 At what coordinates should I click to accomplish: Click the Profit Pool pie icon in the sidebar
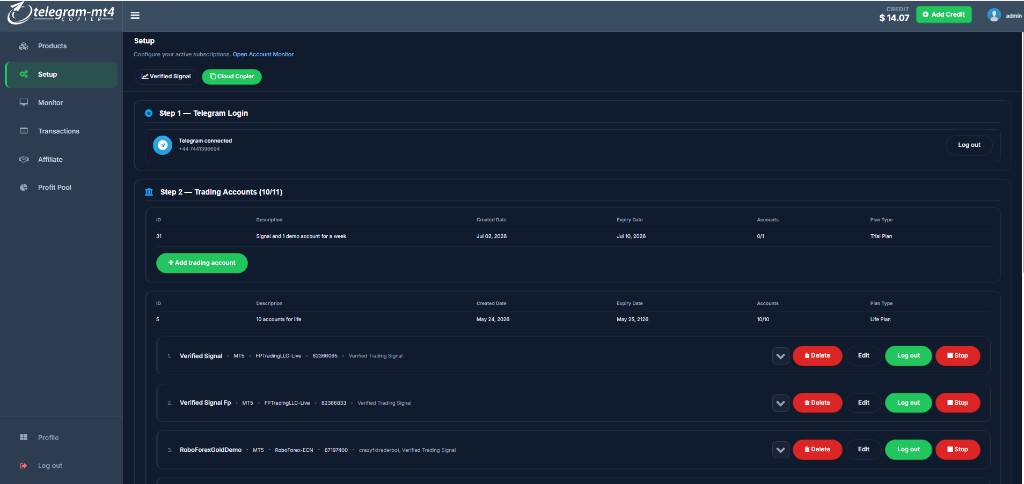coord(24,187)
